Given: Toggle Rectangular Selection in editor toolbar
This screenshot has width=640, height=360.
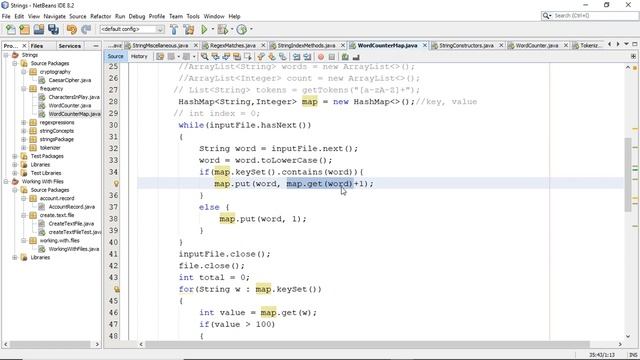Looking at the screenshot, I should pyautogui.click(x=247, y=57).
